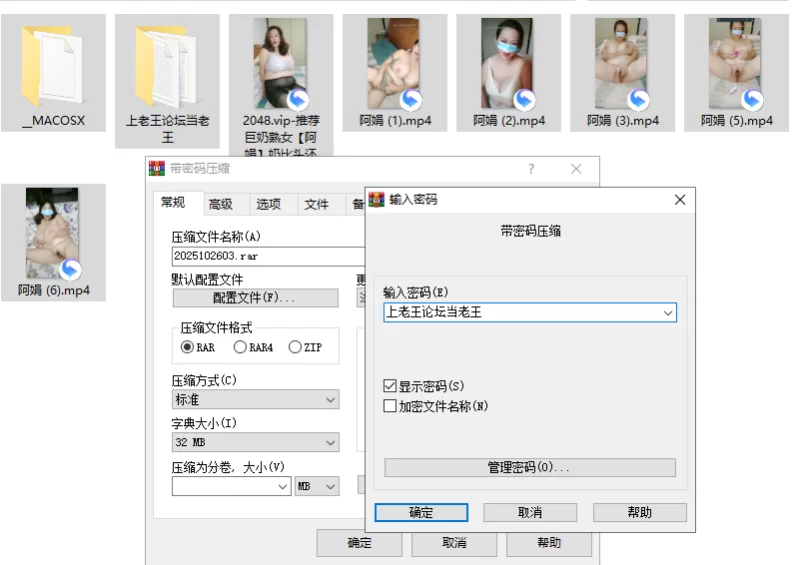Click 帮助 at bottom of 带密码压缩 window
The height and width of the screenshot is (565, 800).
point(549,543)
